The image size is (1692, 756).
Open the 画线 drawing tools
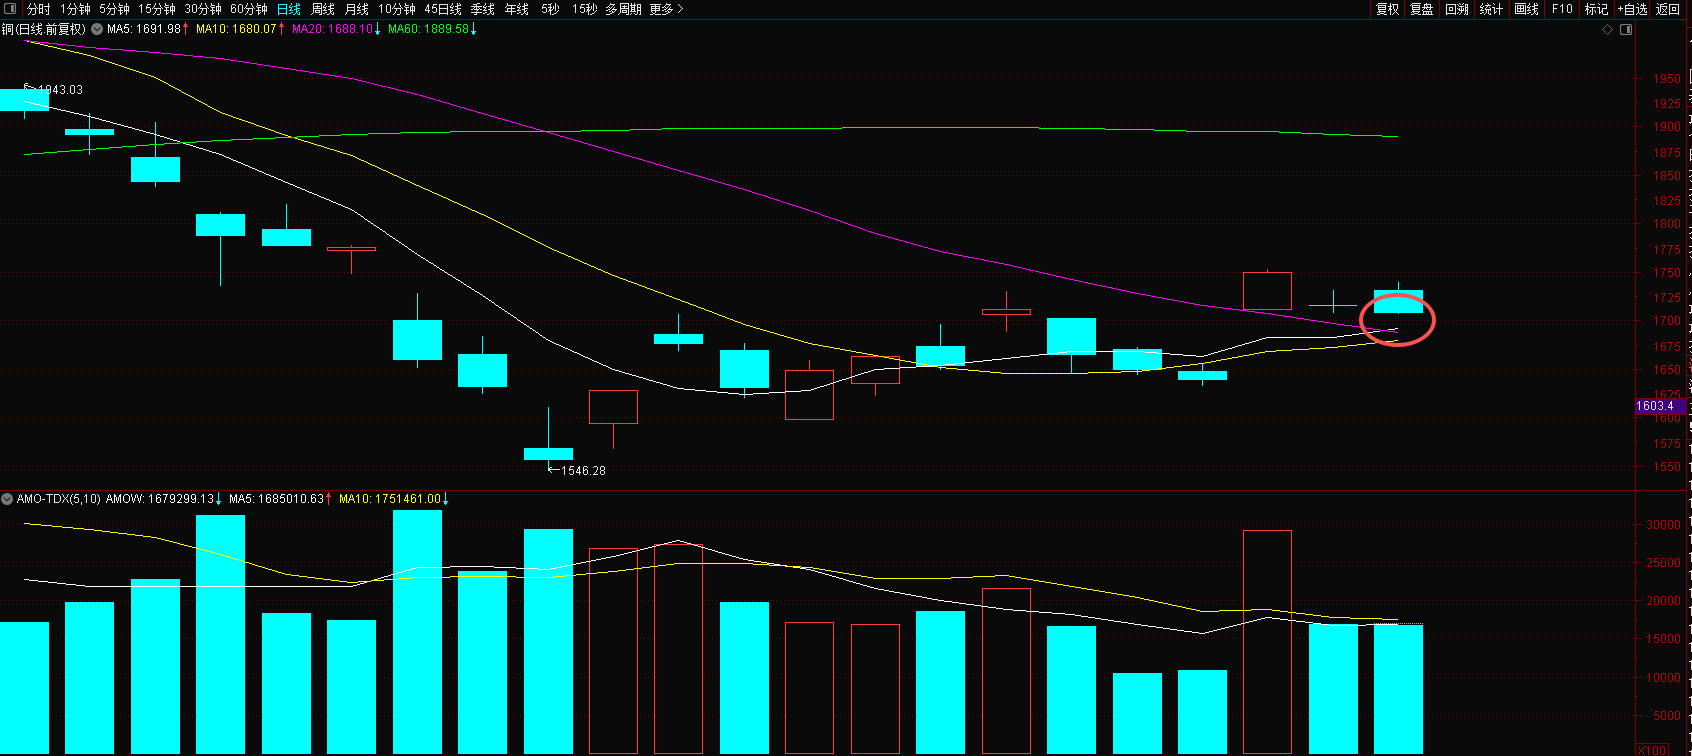coord(1527,9)
